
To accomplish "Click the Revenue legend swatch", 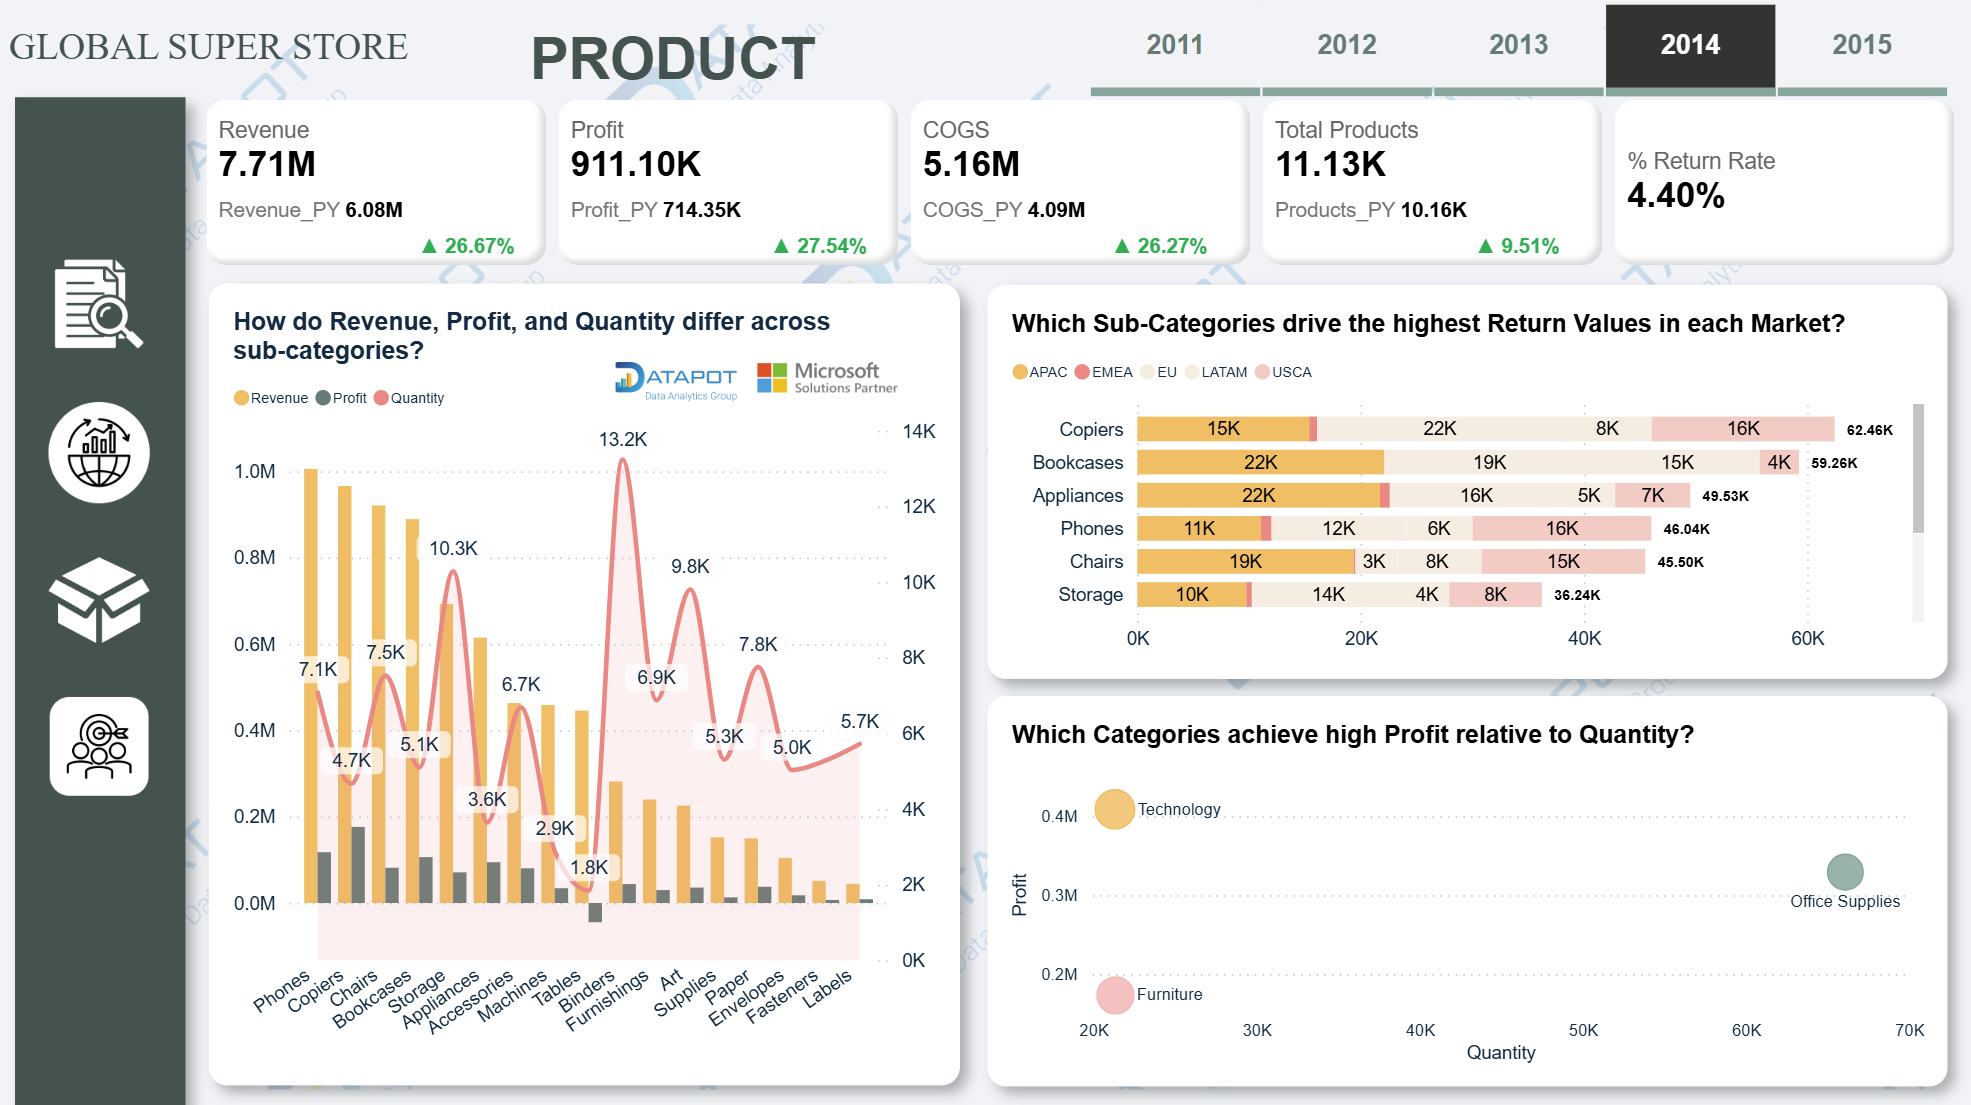I will pyautogui.click(x=241, y=398).
